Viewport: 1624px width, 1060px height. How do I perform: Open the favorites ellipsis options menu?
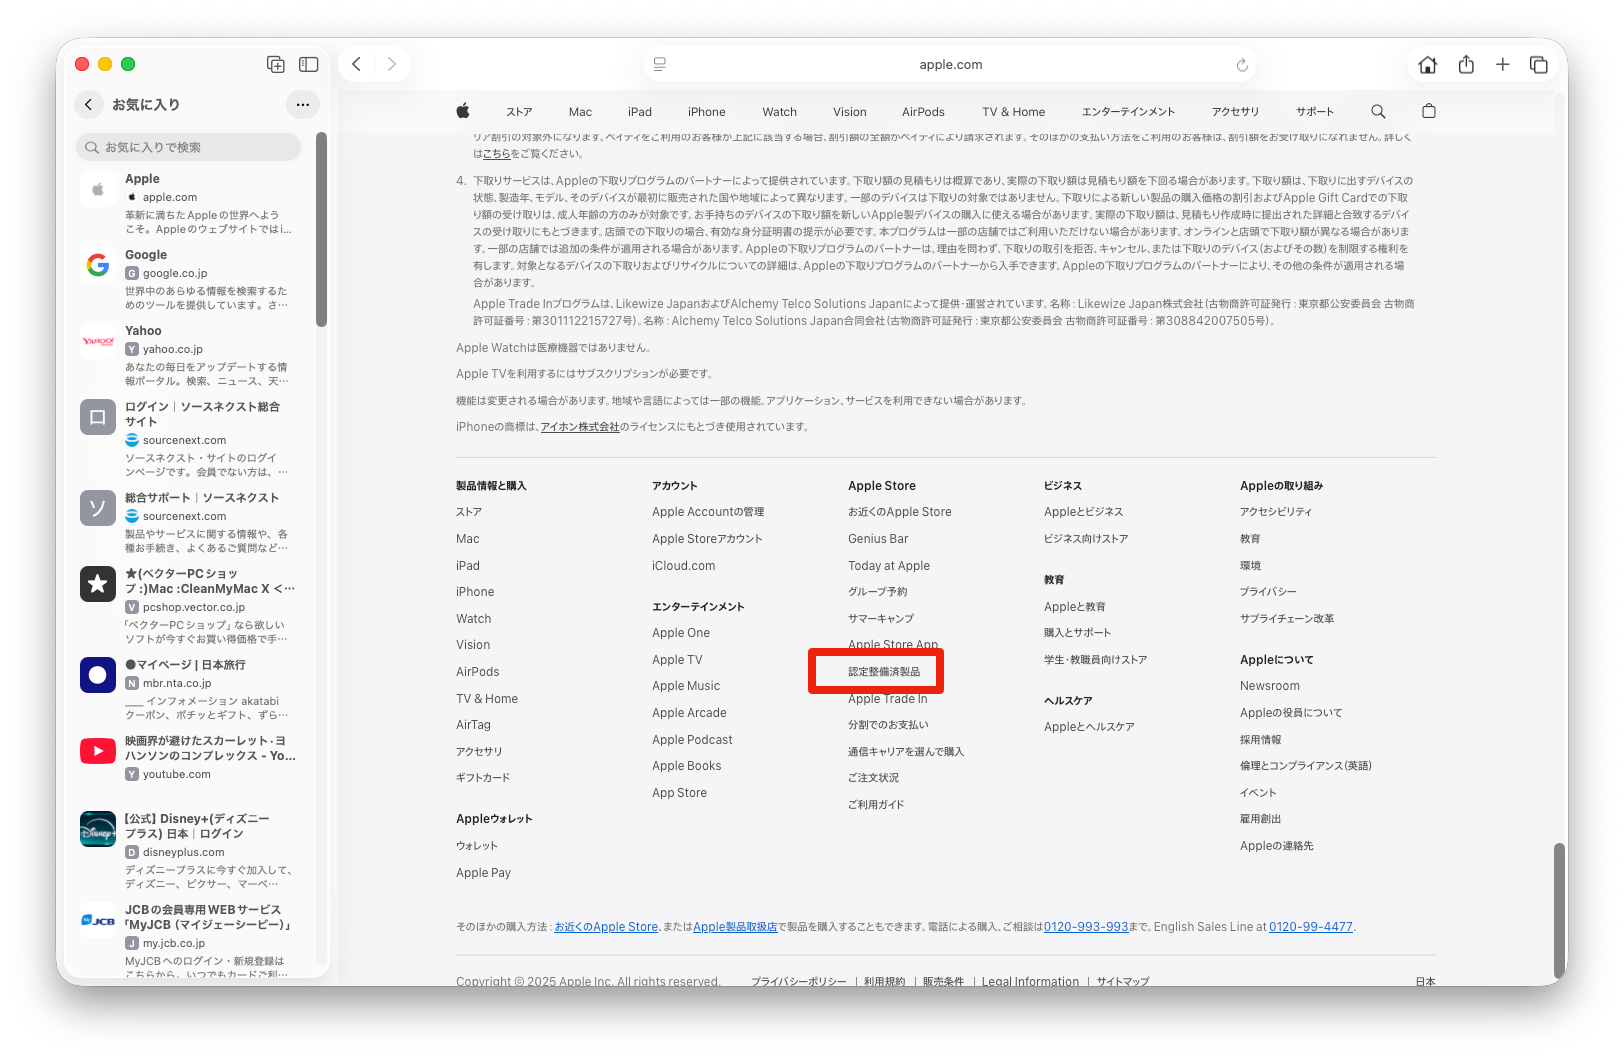point(303,104)
